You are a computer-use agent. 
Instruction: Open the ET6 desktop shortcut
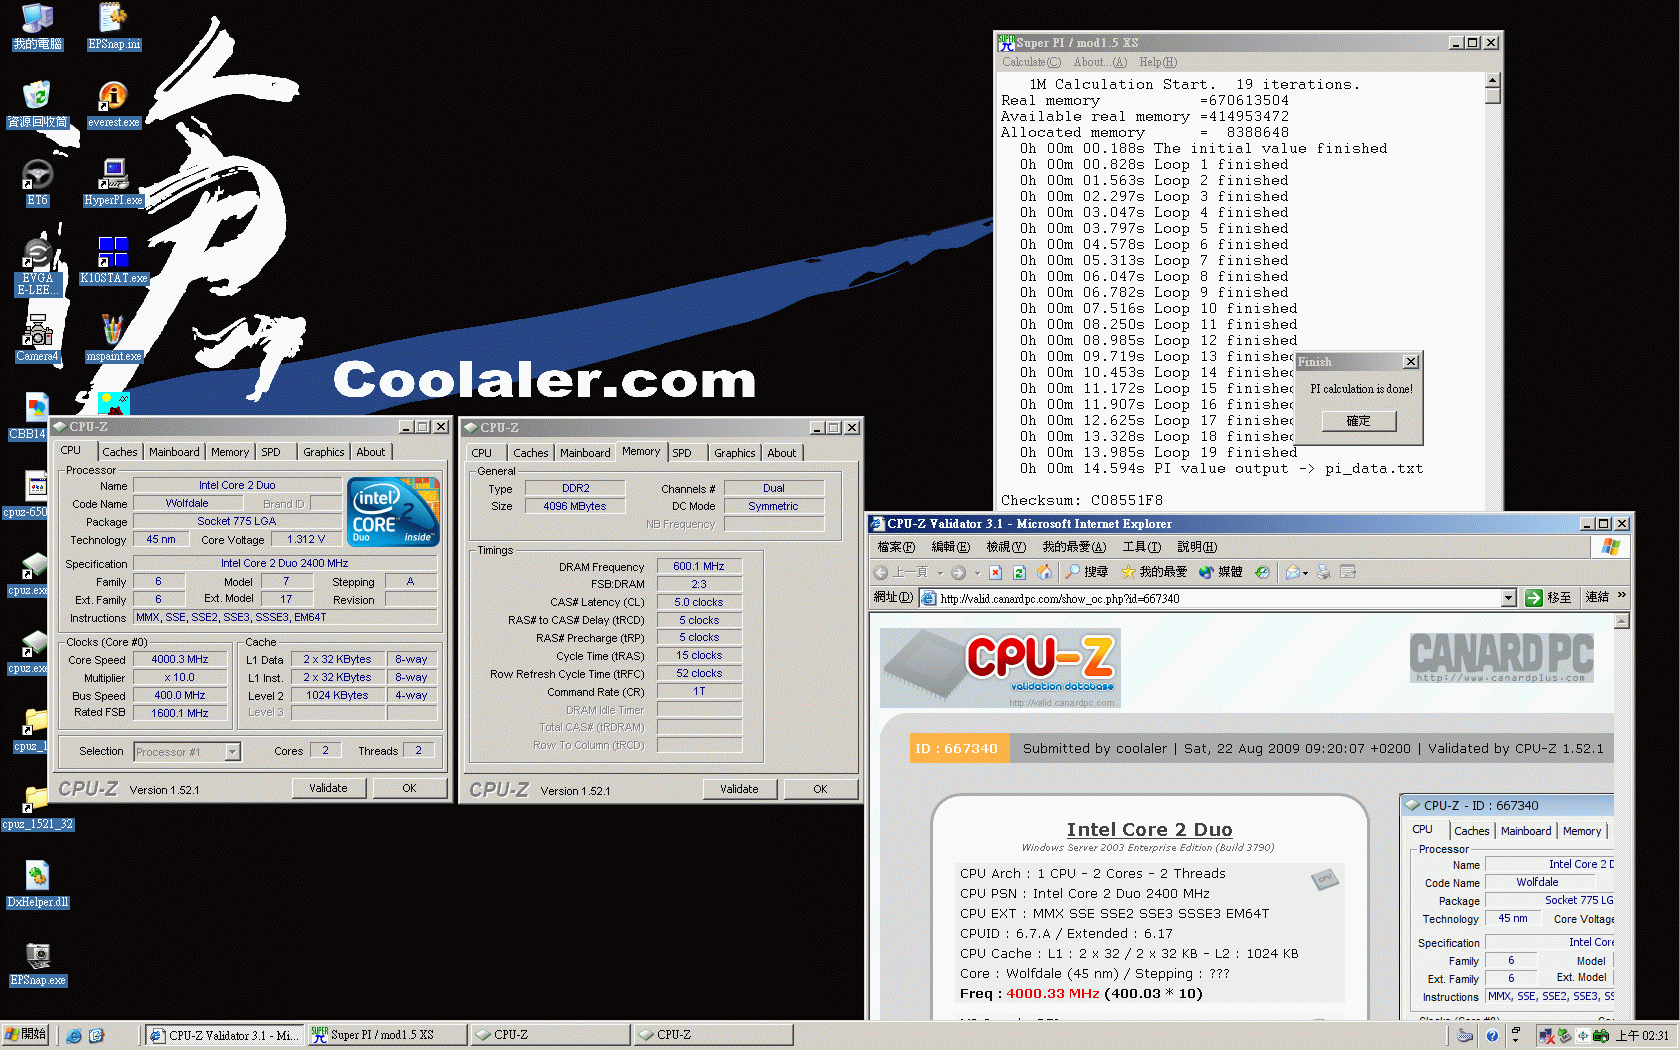(x=37, y=182)
